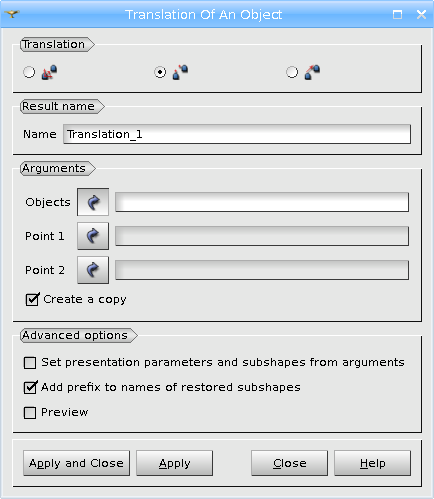Click the Point 2 selection arrow button
Viewport: 434px width, 499px height.
tap(93, 270)
